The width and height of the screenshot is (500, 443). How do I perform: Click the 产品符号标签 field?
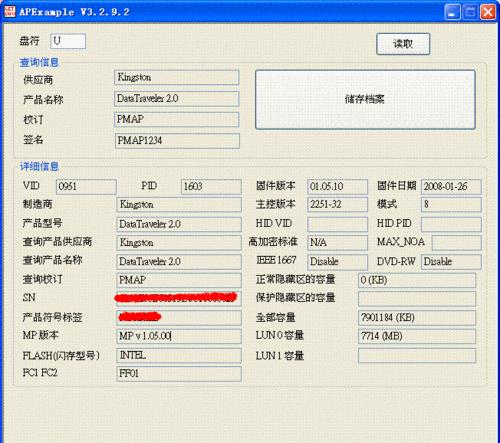(179, 317)
